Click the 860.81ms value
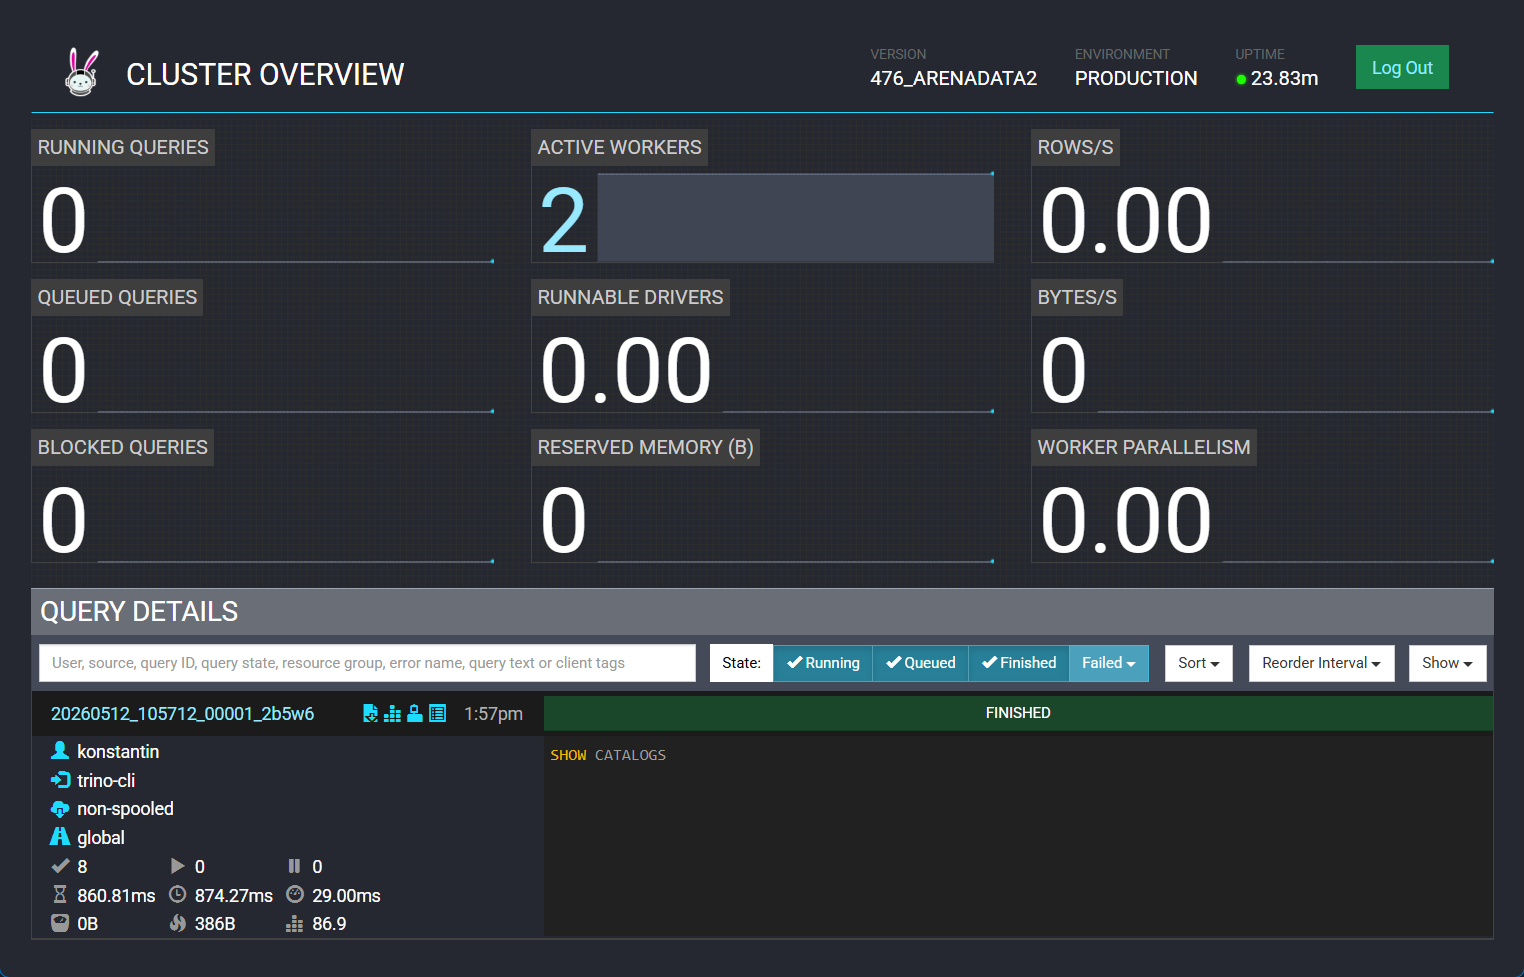 (x=116, y=895)
